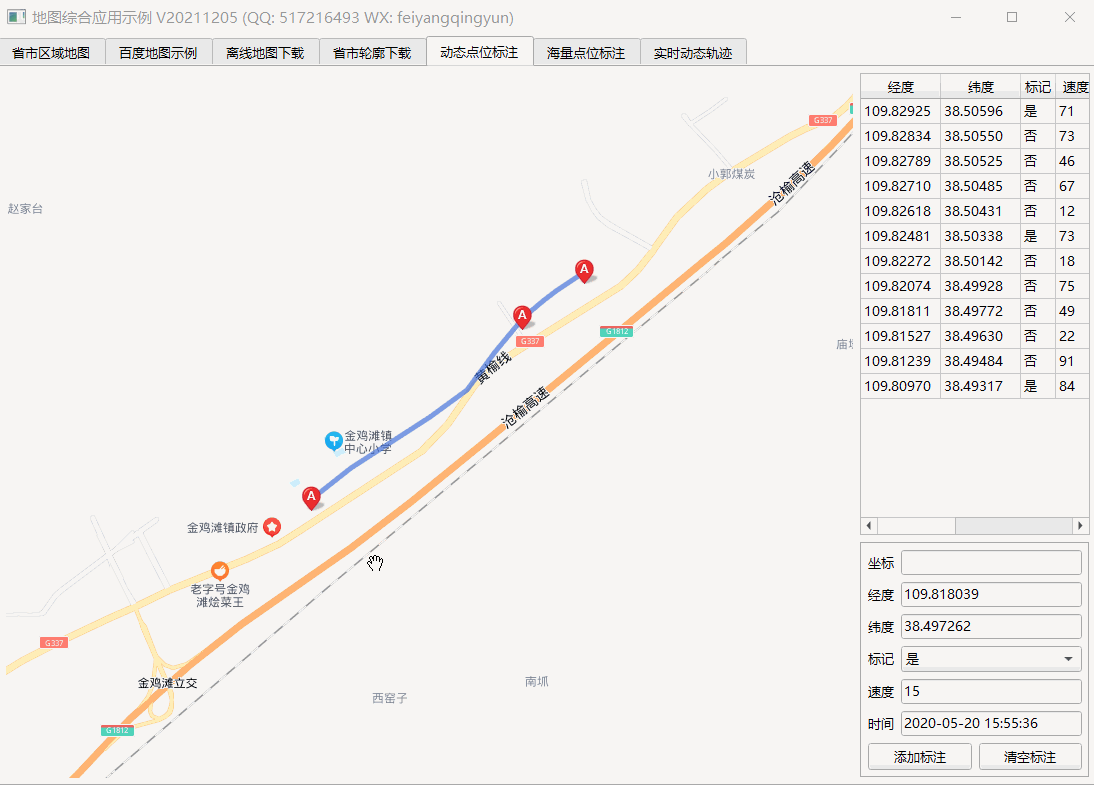Click the 经度 column header
Screen dimensions: 1094x785
[900, 87]
